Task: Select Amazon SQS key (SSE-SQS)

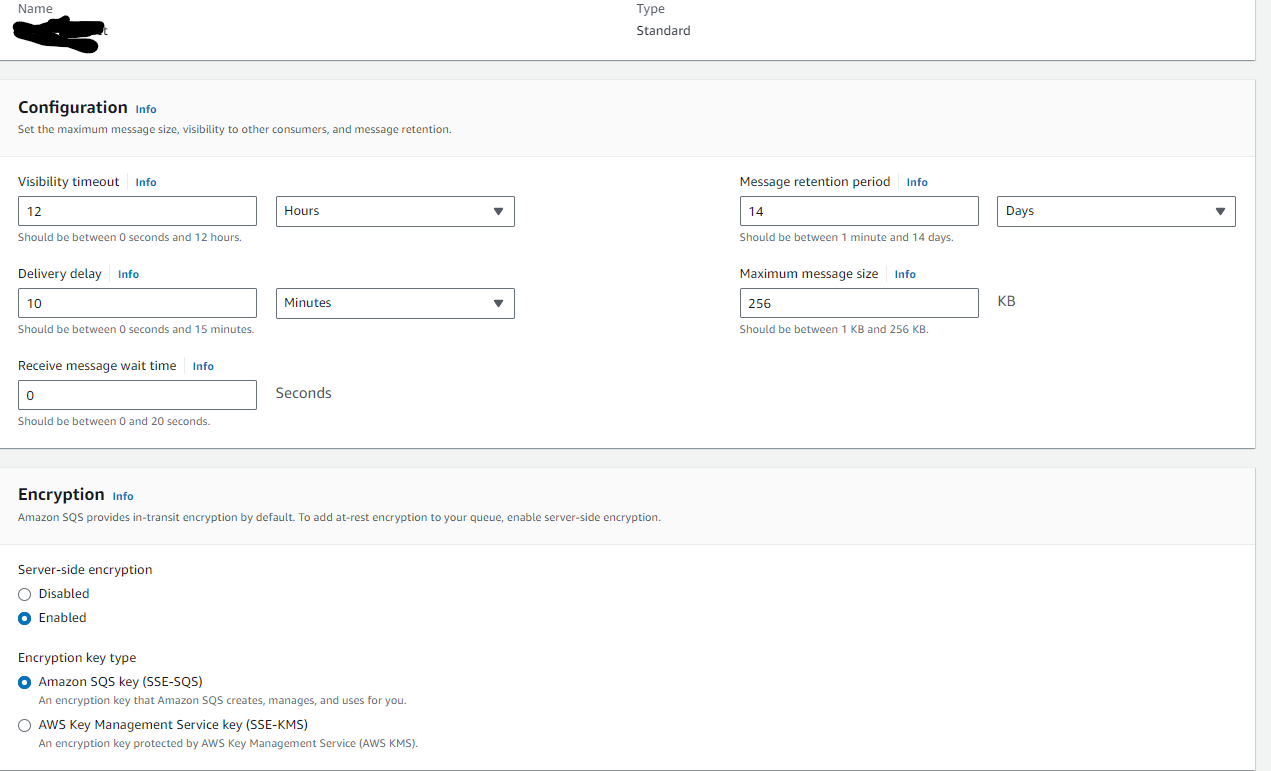Action: [24, 681]
